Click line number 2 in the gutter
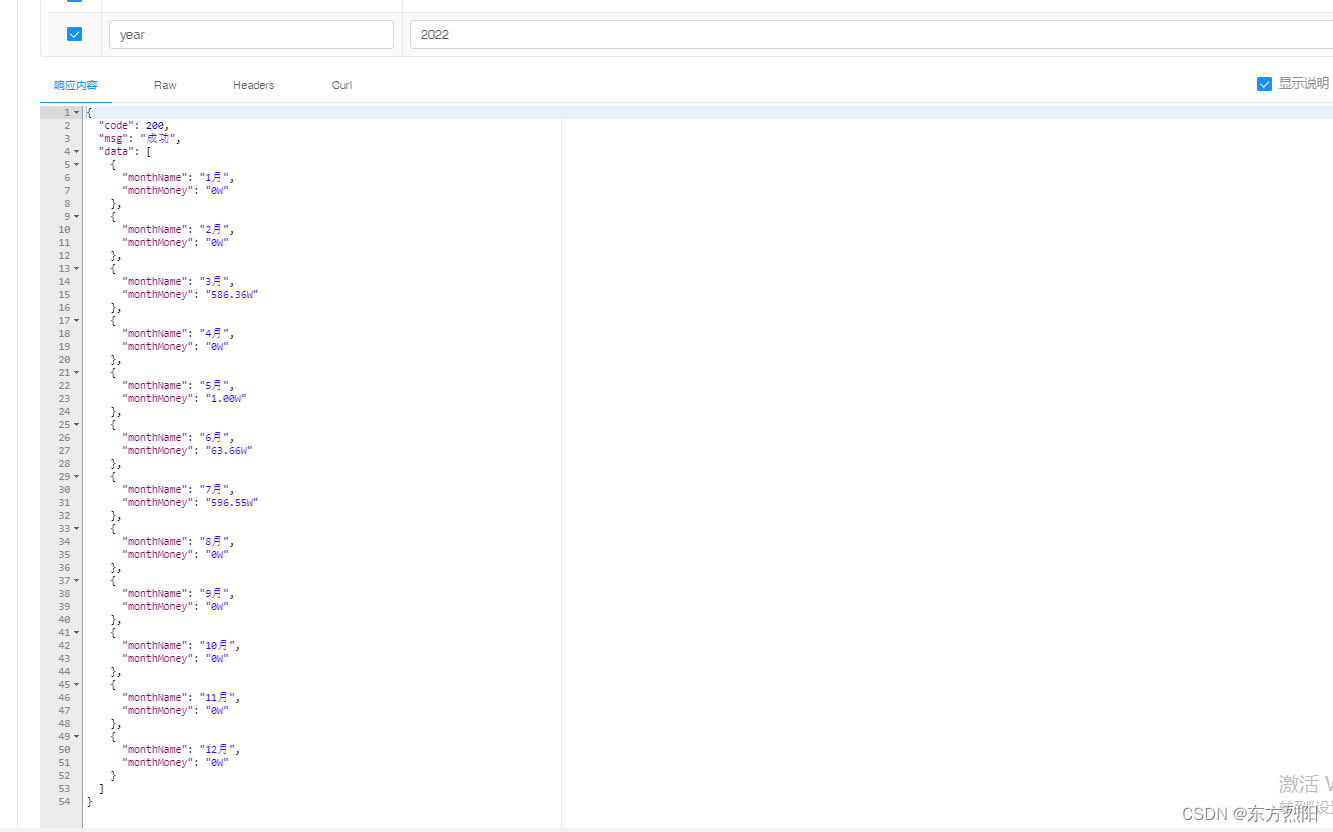This screenshot has height=832, width=1333. pos(67,125)
